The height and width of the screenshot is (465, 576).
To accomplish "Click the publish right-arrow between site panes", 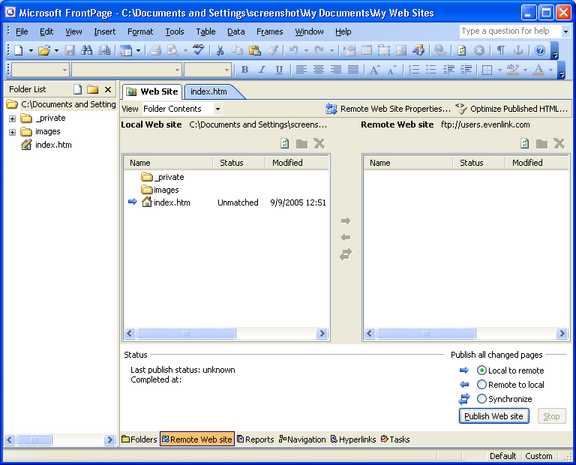I will (345, 221).
